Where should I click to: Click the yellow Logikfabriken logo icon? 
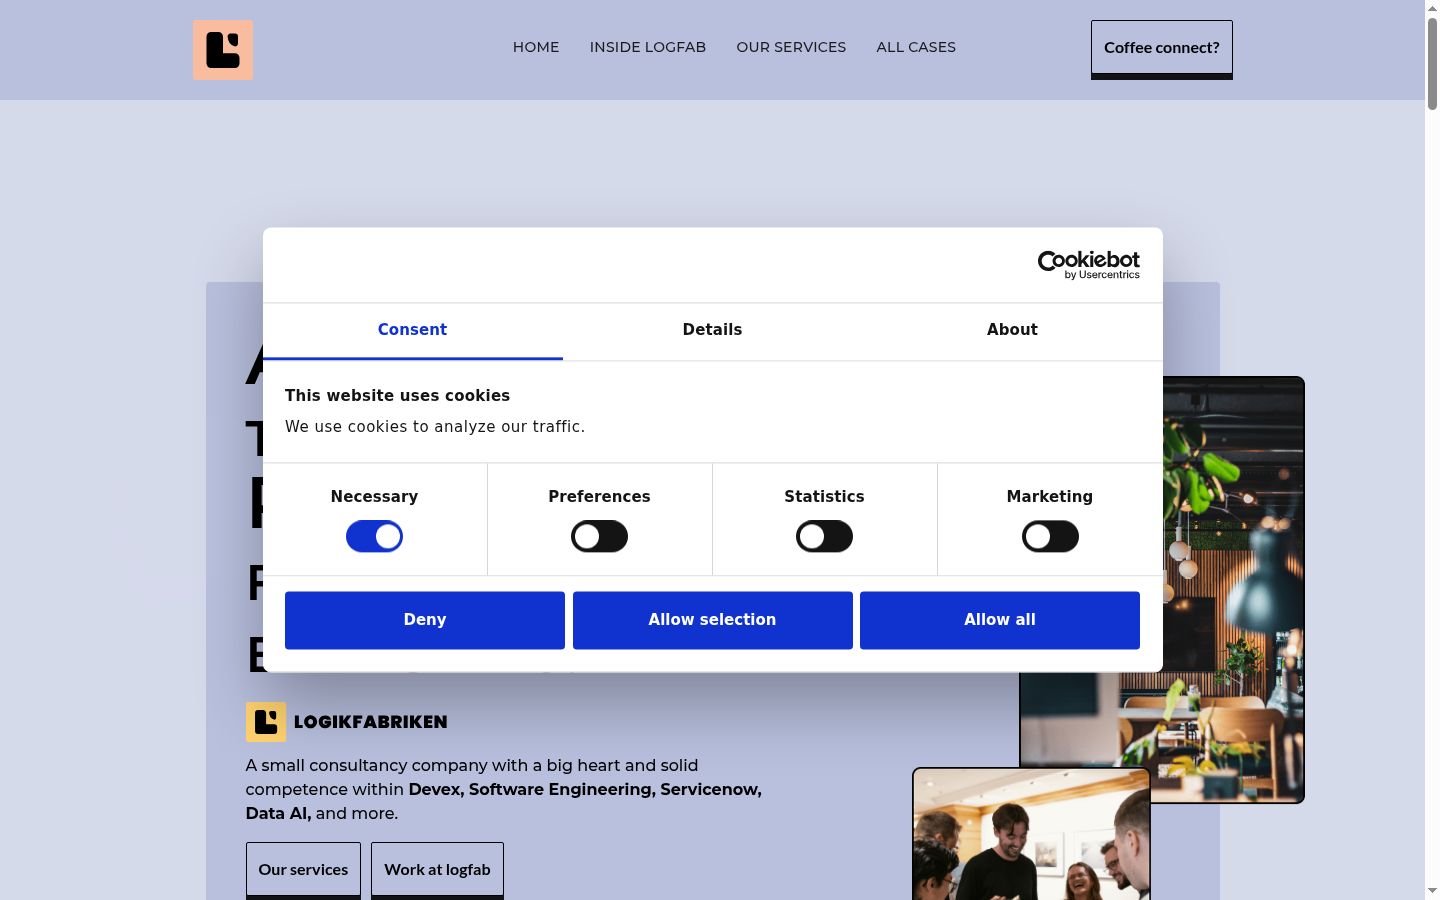pos(266,722)
